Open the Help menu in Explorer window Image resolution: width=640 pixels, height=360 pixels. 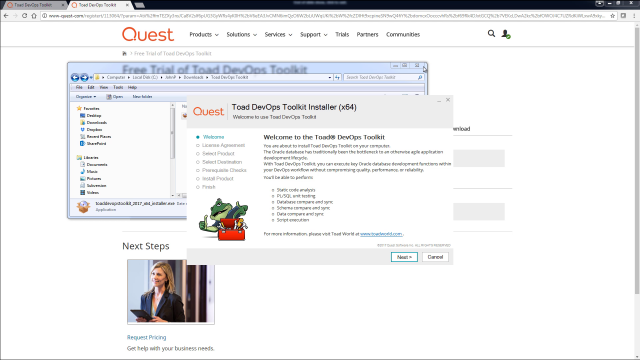click(132, 87)
